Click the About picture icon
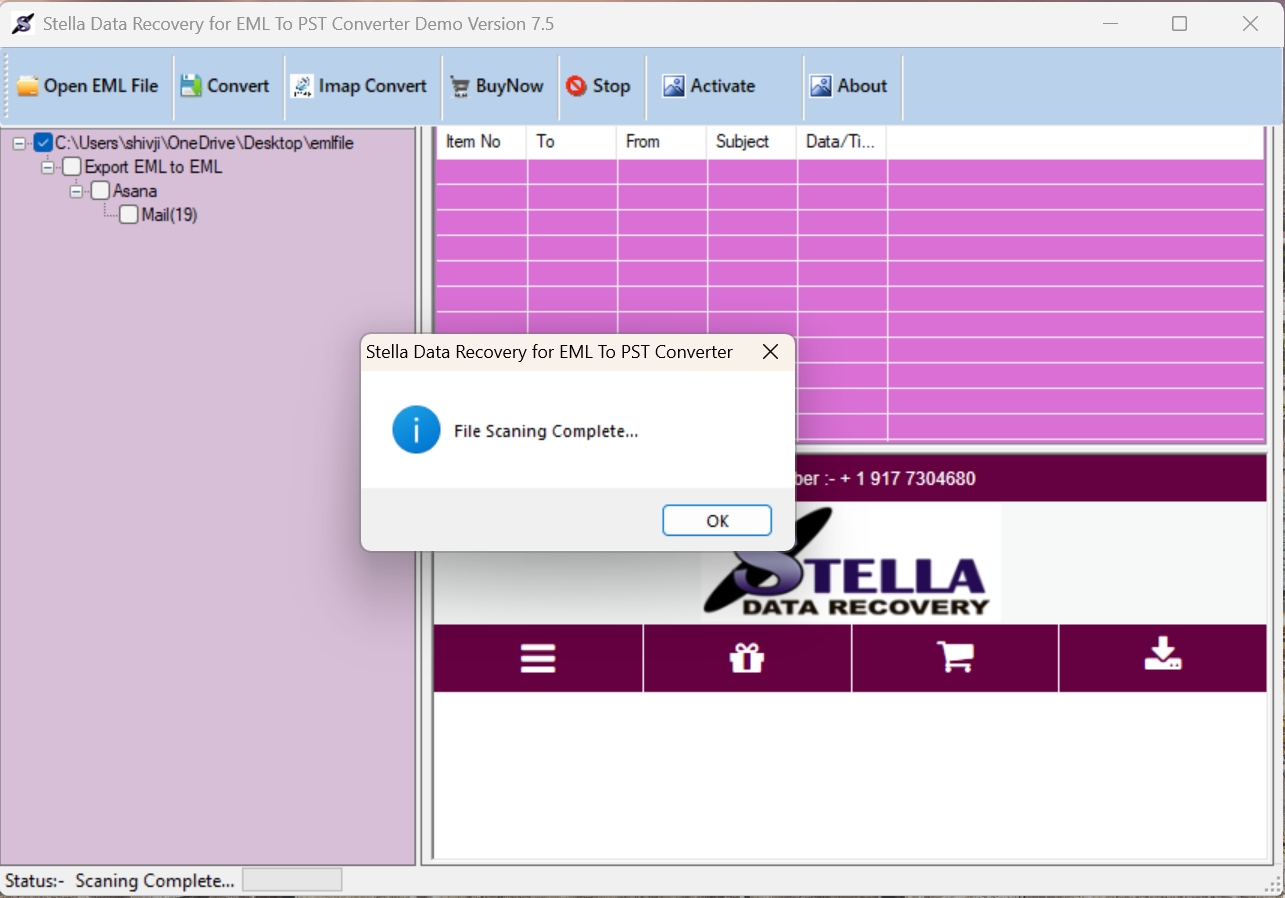 pos(821,86)
